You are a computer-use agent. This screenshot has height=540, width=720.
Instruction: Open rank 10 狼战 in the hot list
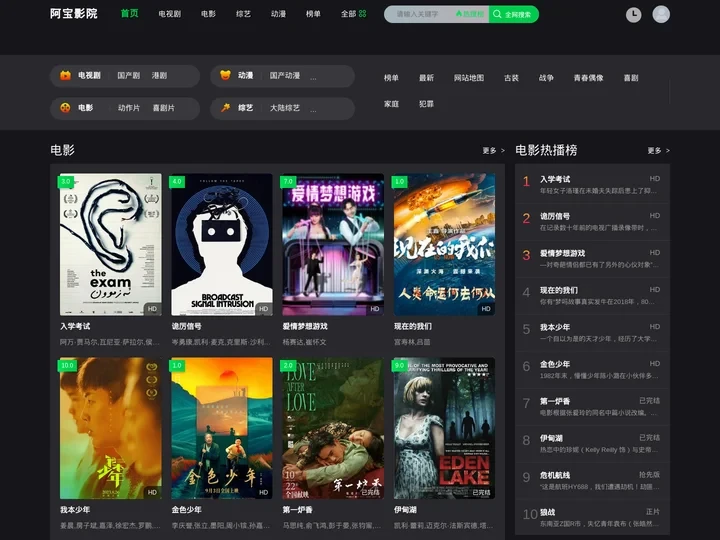tap(592, 518)
